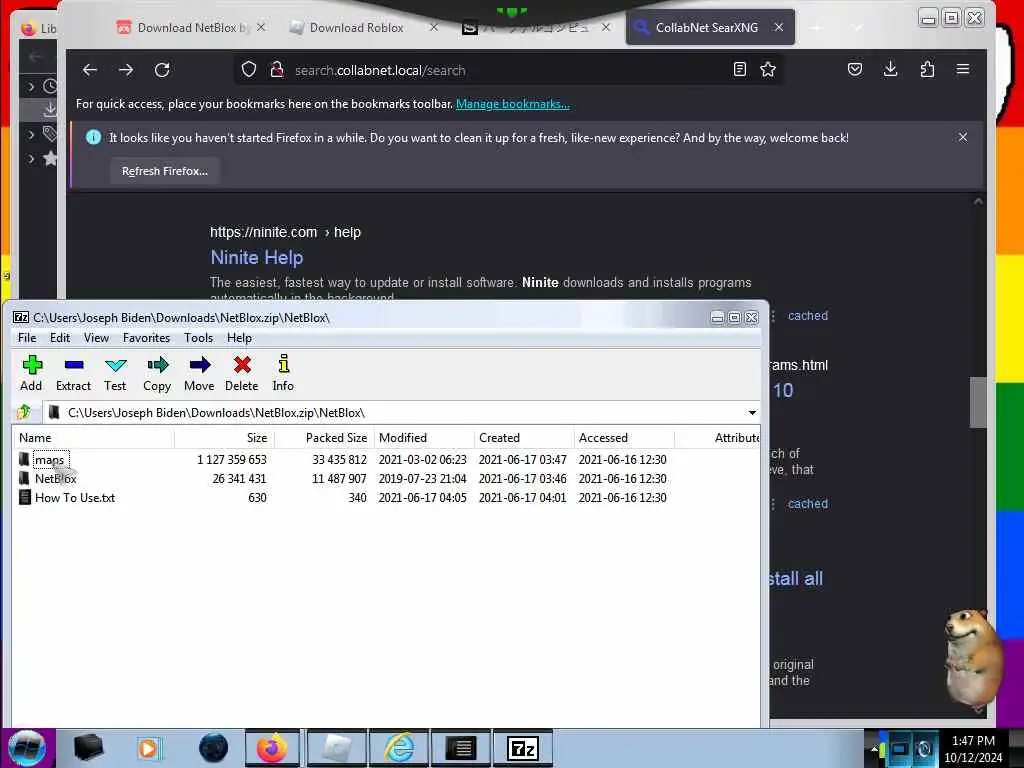The height and width of the screenshot is (768, 1024).
Task: Click the insecure lock icon in Firefox URL bar
Action: click(277, 69)
